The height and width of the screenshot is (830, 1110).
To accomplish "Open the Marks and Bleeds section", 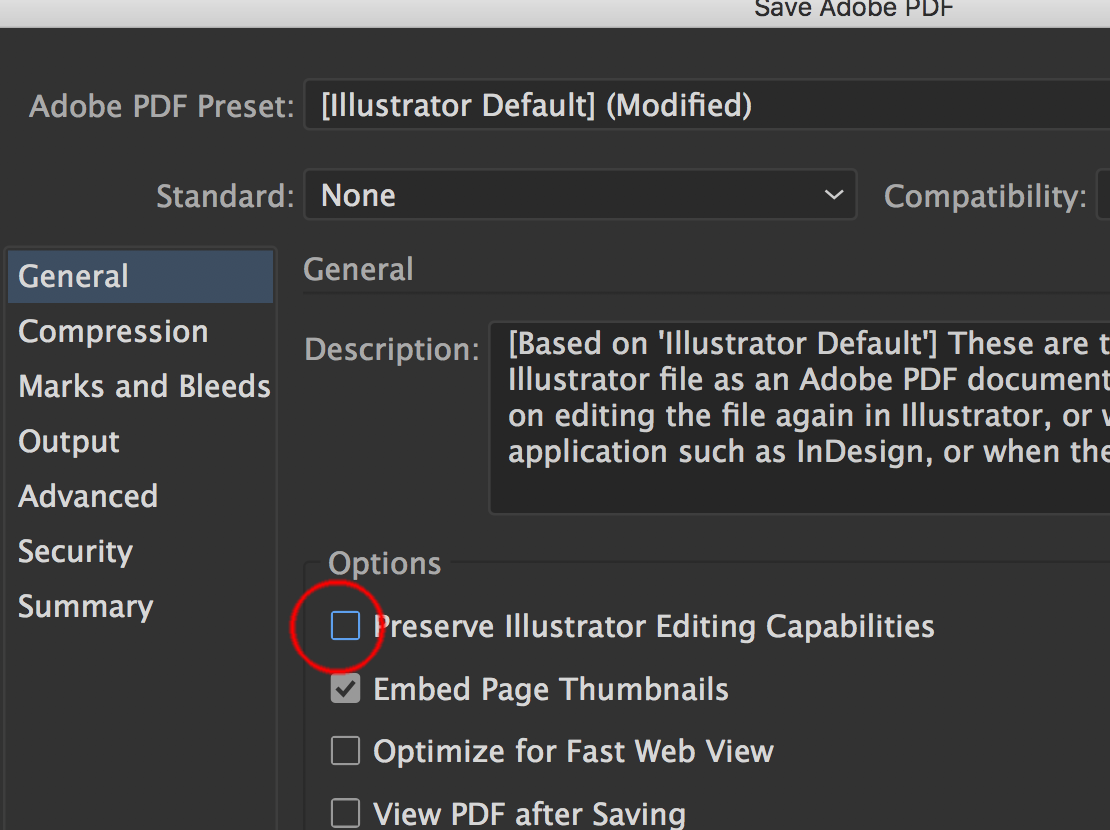I will click(144, 387).
